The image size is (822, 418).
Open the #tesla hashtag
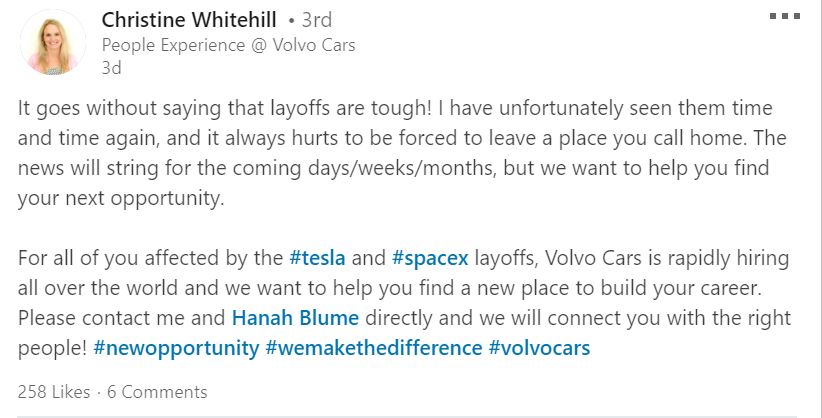[x=317, y=258]
